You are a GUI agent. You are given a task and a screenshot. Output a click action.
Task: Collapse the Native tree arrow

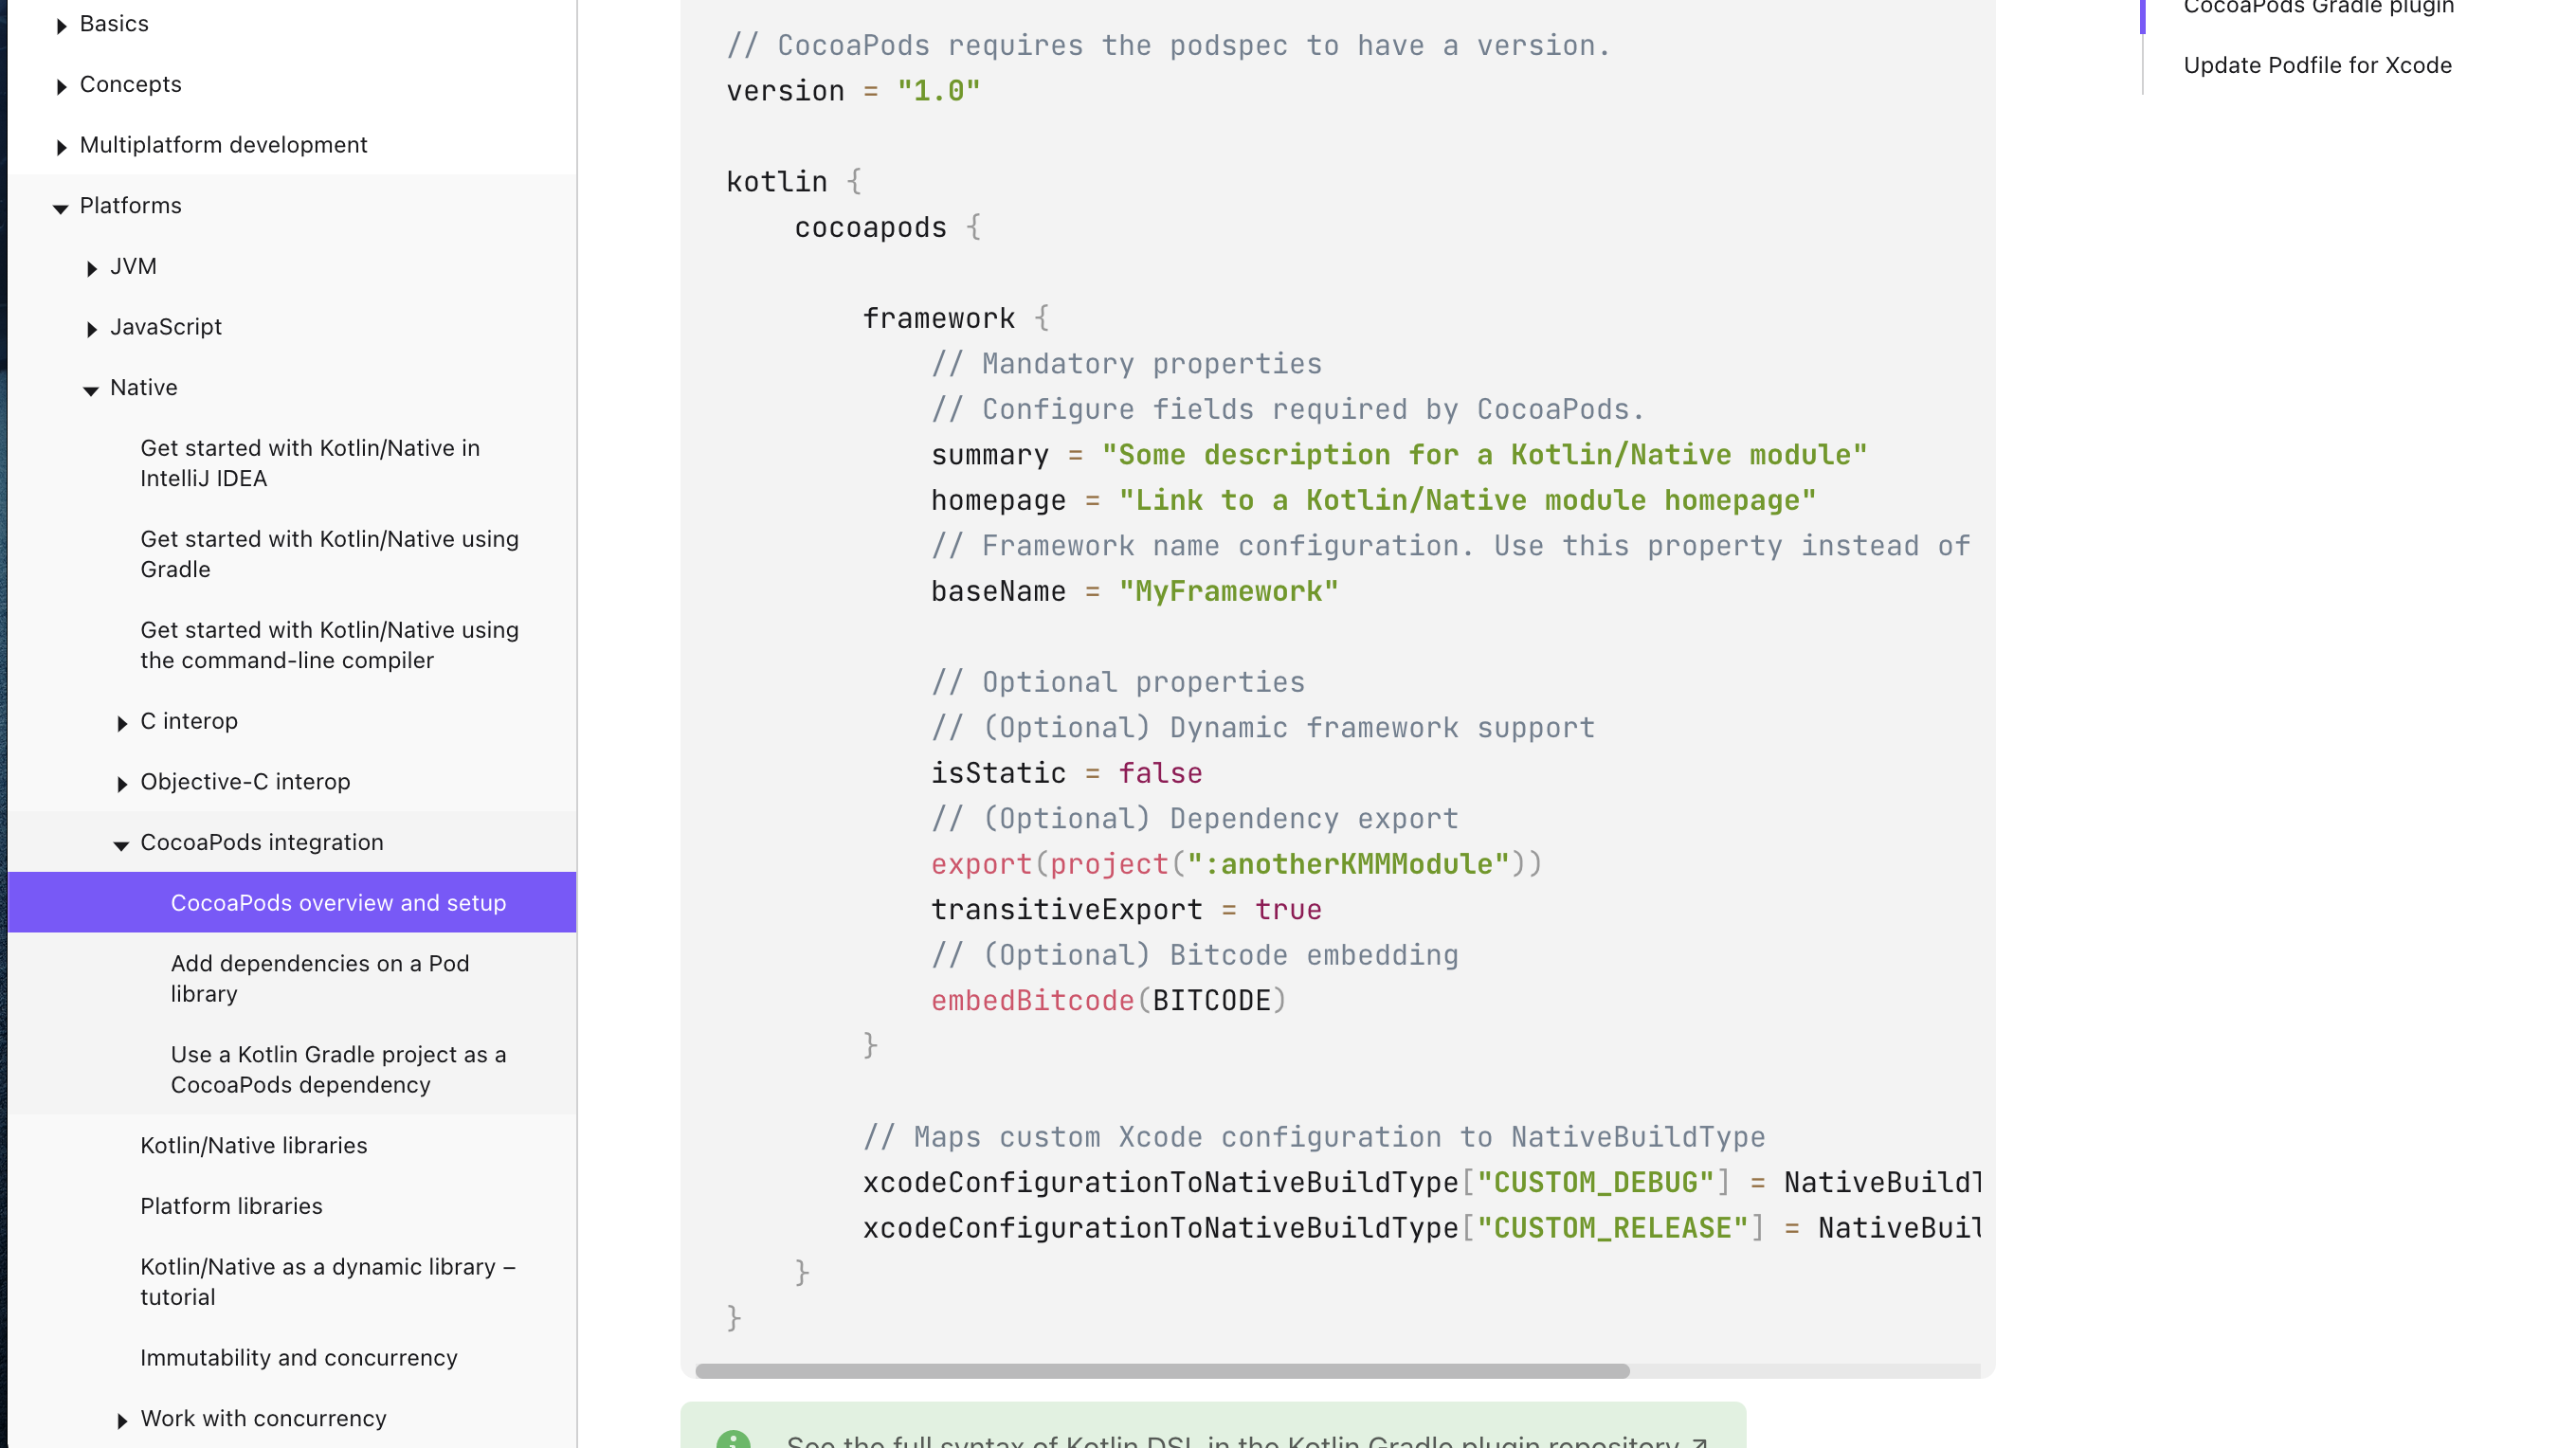point(90,390)
